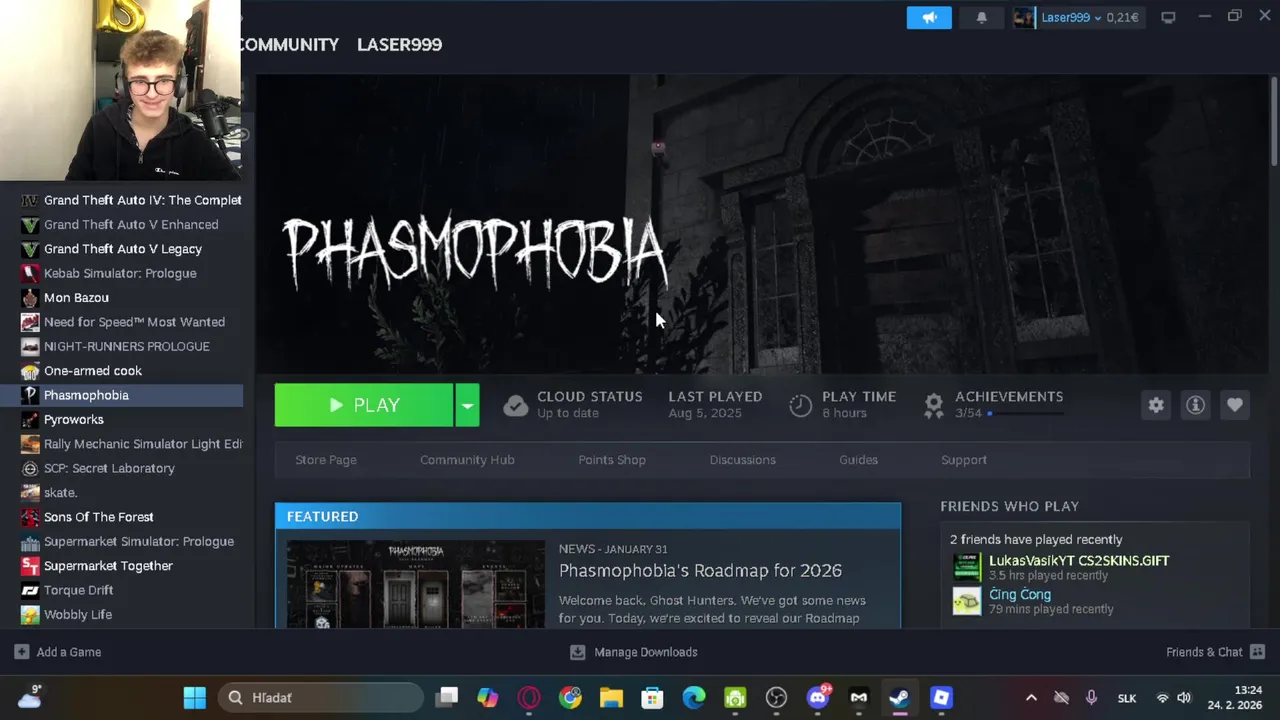Viewport: 1280px width, 720px height.
Task: Select Need for Speed Most Wanted
Action: (134, 322)
